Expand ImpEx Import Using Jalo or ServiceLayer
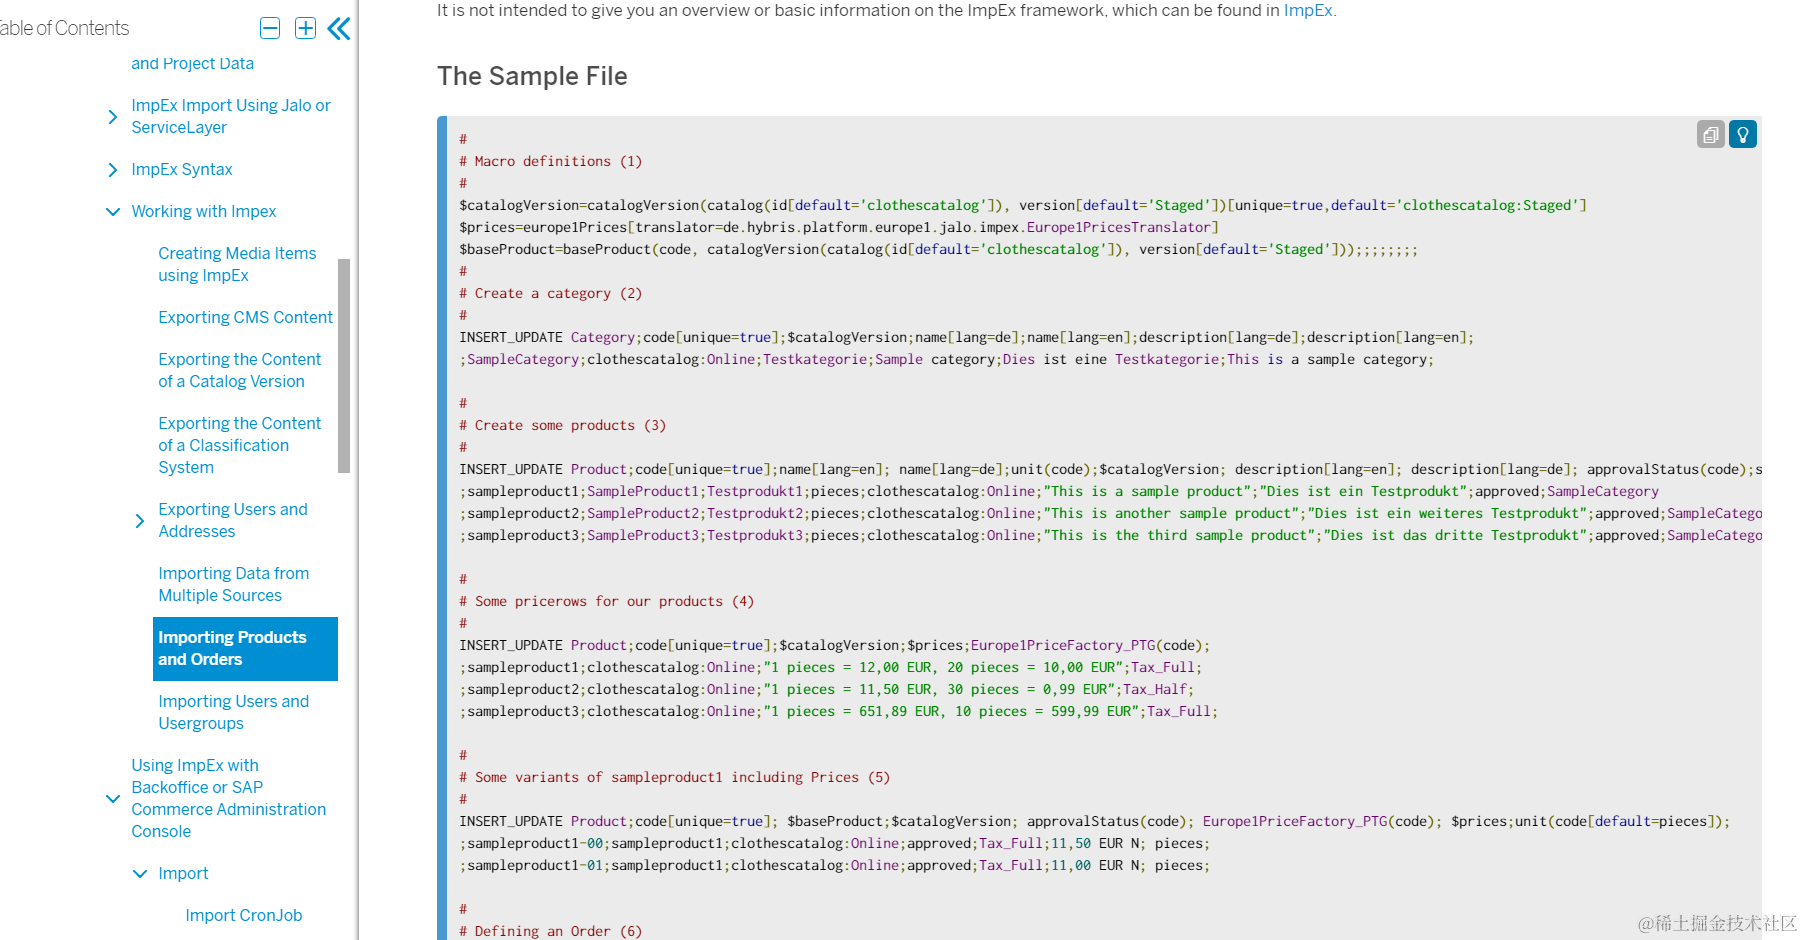 click(x=113, y=117)
